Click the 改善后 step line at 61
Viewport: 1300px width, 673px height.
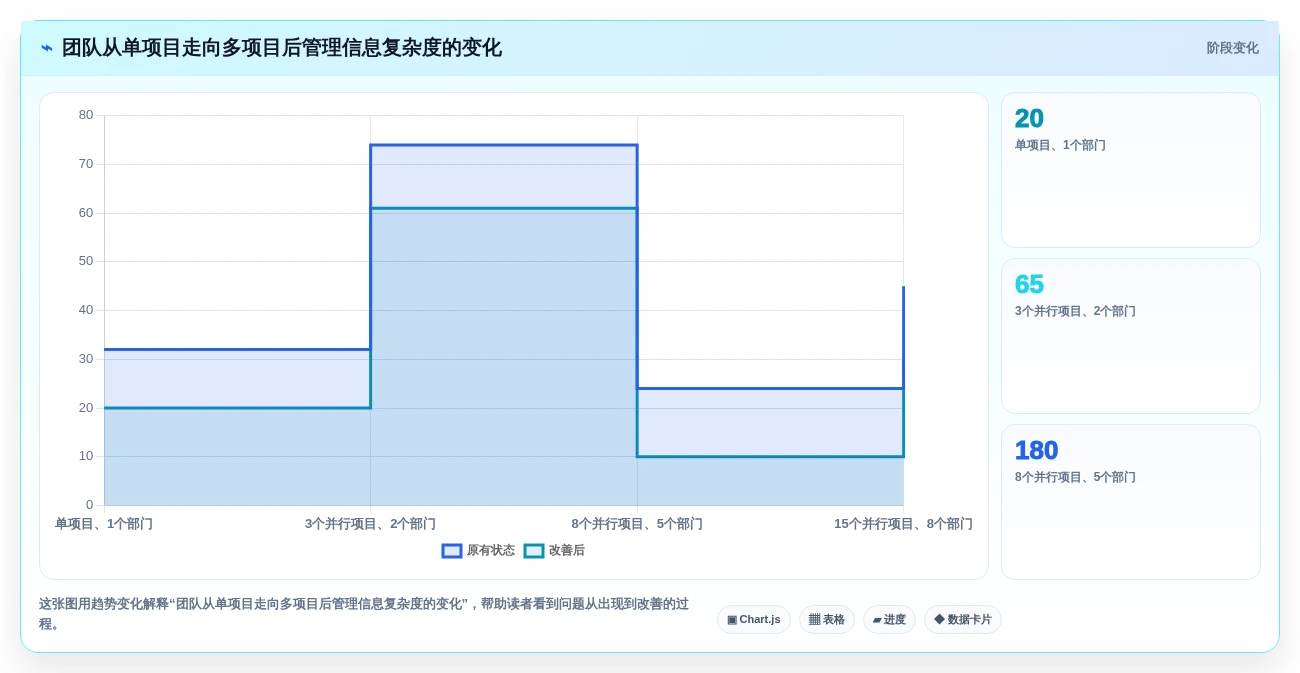pos(504,208)
